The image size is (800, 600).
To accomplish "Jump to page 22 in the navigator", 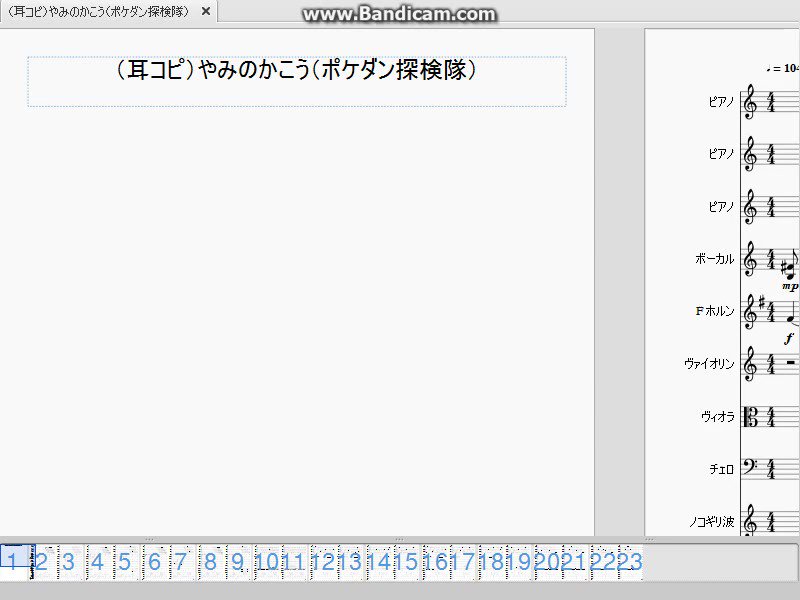I will [x=603, y=561].
